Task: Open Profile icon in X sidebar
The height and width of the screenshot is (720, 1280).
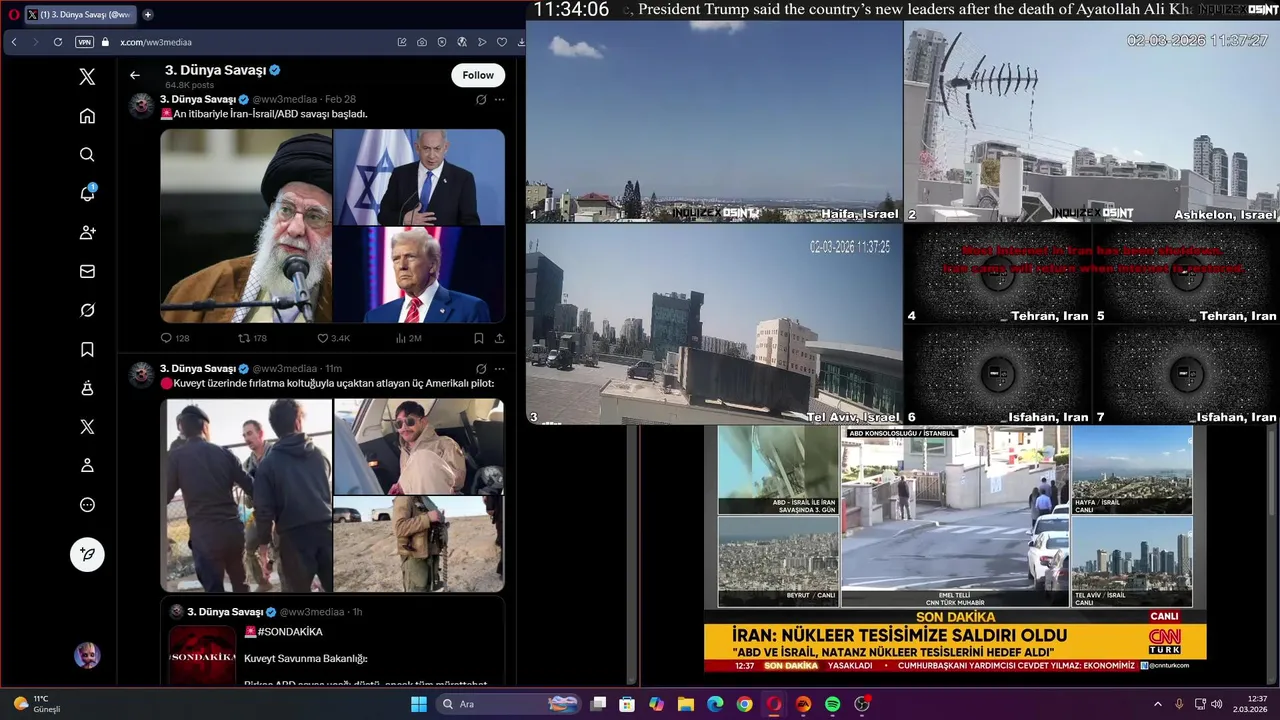Action: [x=87, y=466]
